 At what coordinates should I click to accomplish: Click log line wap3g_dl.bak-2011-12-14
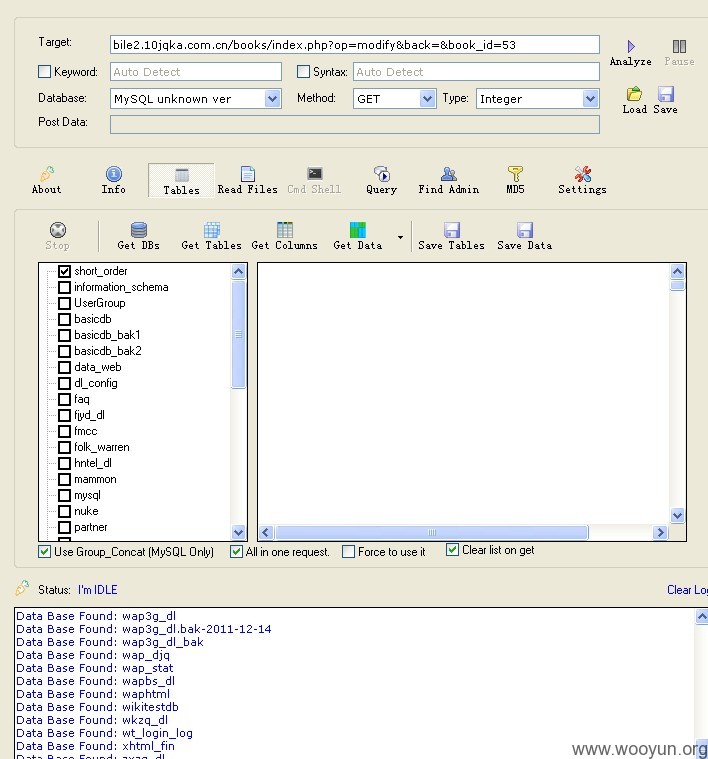tap(144, 629)
